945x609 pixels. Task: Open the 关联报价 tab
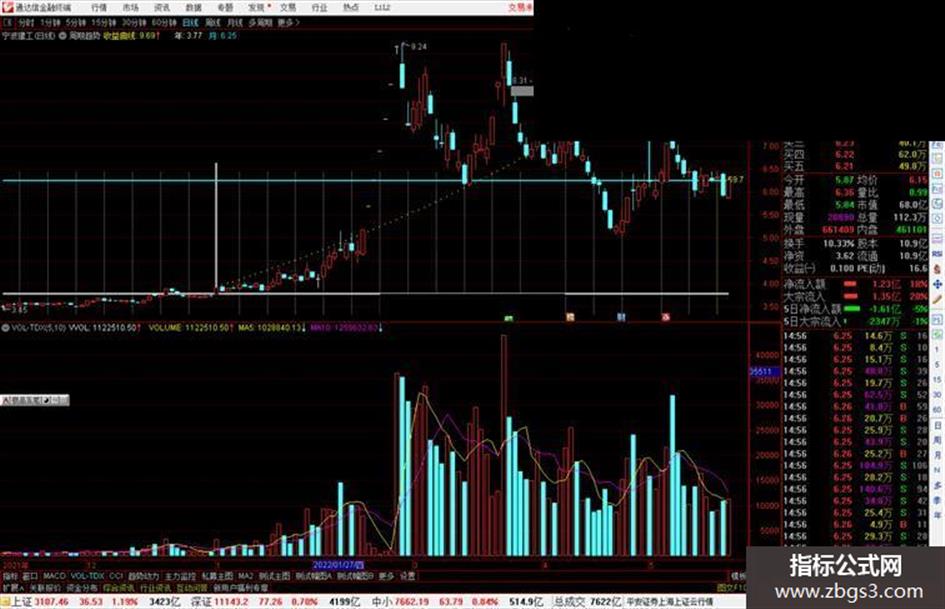click(x=45, y=588)
